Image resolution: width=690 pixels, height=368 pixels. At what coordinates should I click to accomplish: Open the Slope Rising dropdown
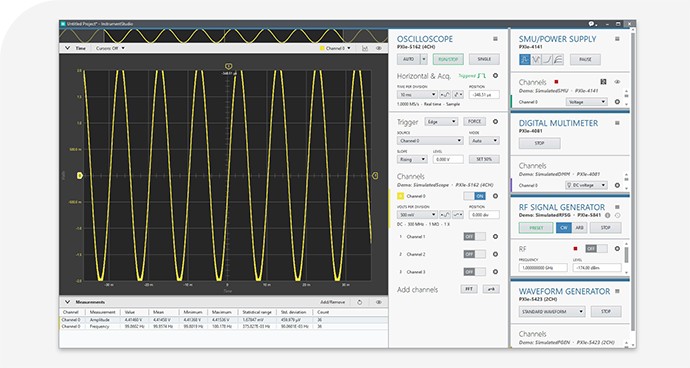[x=412, y=159]
